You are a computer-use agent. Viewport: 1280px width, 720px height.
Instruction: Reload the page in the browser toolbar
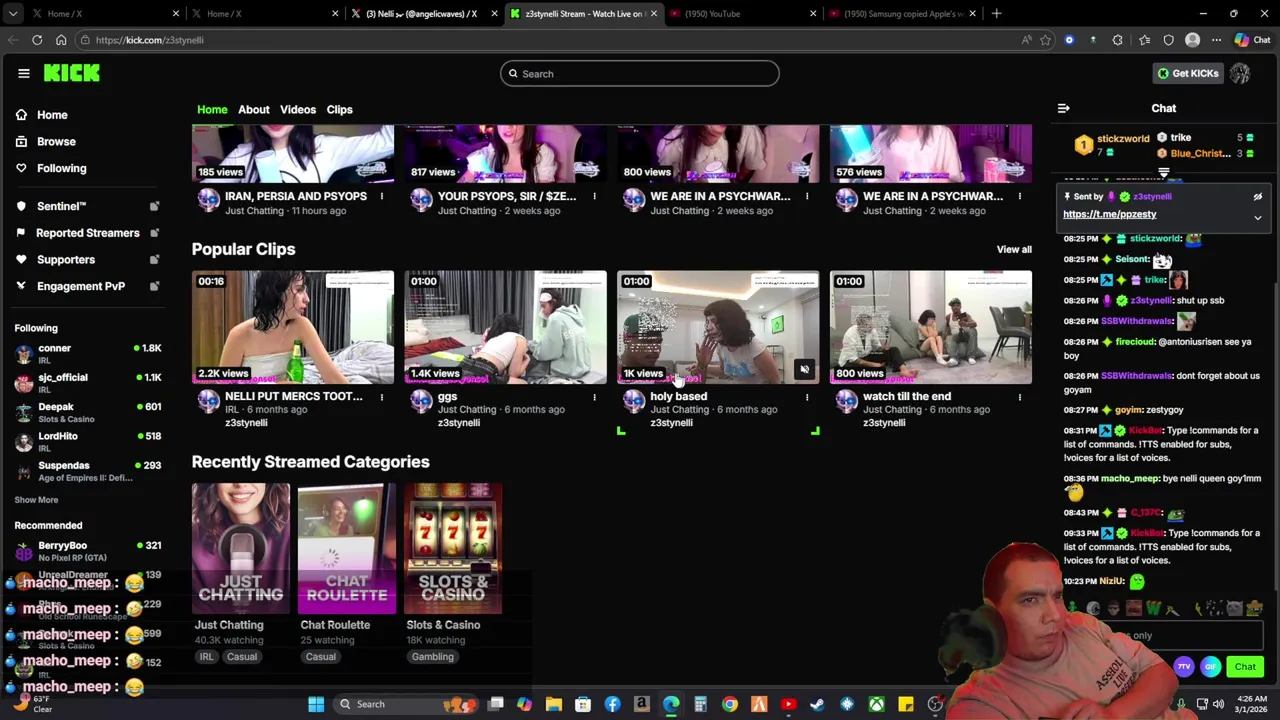click(x=37, y=40)
